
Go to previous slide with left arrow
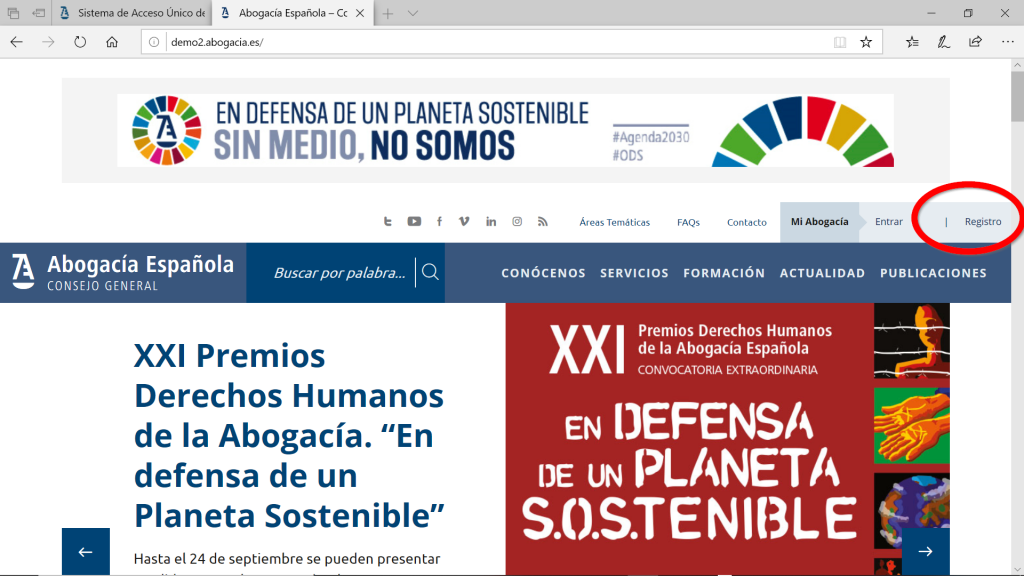86,552
